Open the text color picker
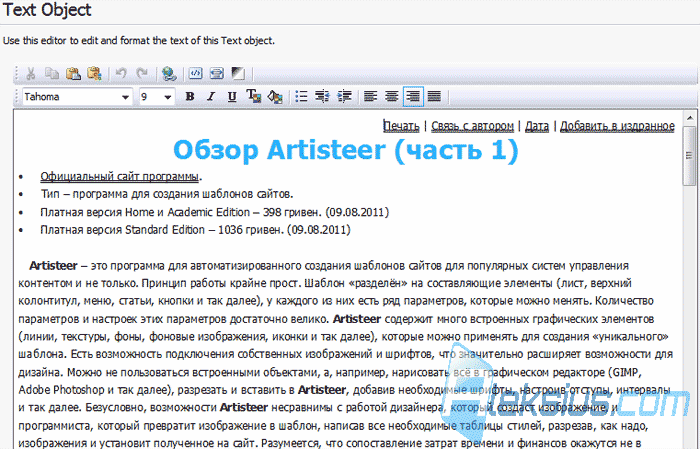Screen dimensions: 700x449 coord(254,96)
